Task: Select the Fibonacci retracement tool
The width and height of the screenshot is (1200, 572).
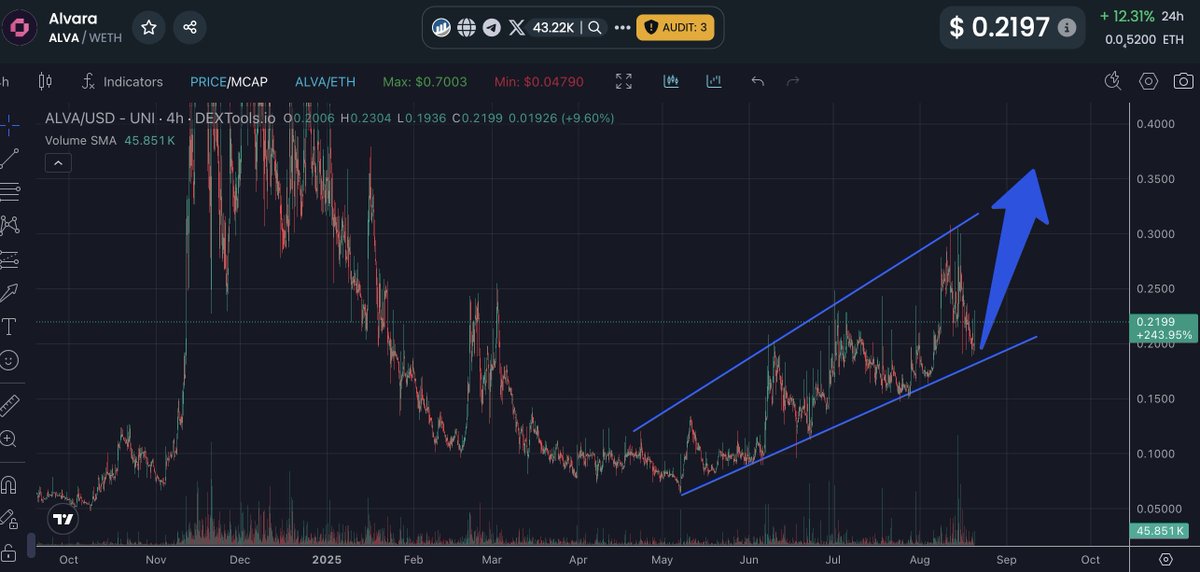Action: click(x=9, y=191)
